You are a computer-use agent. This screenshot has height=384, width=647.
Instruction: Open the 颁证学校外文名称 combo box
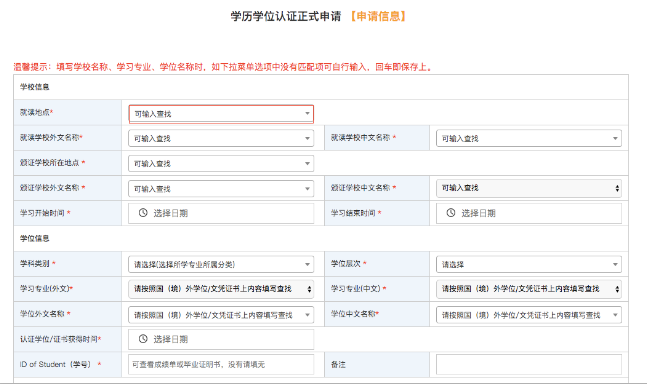(x=221, y=188)
